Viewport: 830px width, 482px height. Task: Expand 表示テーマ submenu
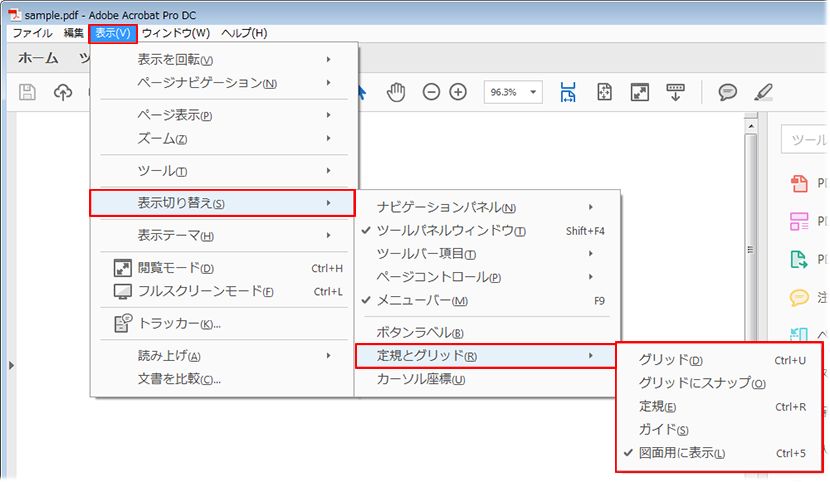tap(222, 235)
